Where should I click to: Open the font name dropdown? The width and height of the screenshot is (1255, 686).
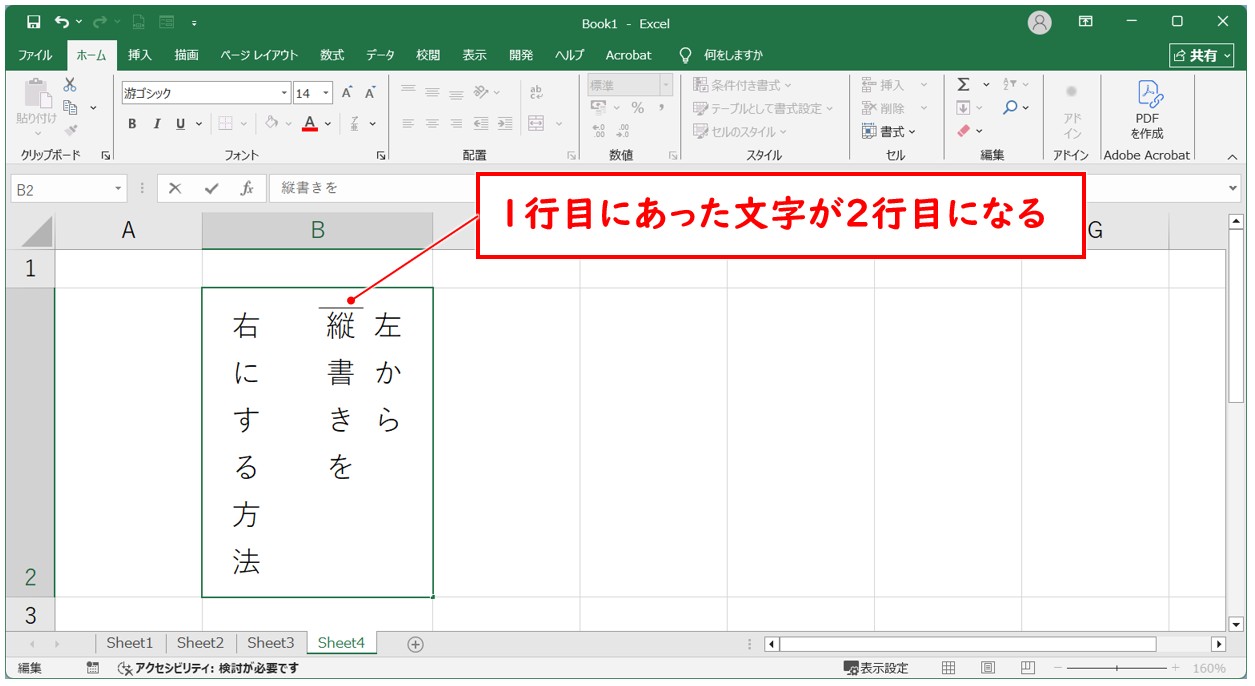pyautogui.click(x=284, y=93)
